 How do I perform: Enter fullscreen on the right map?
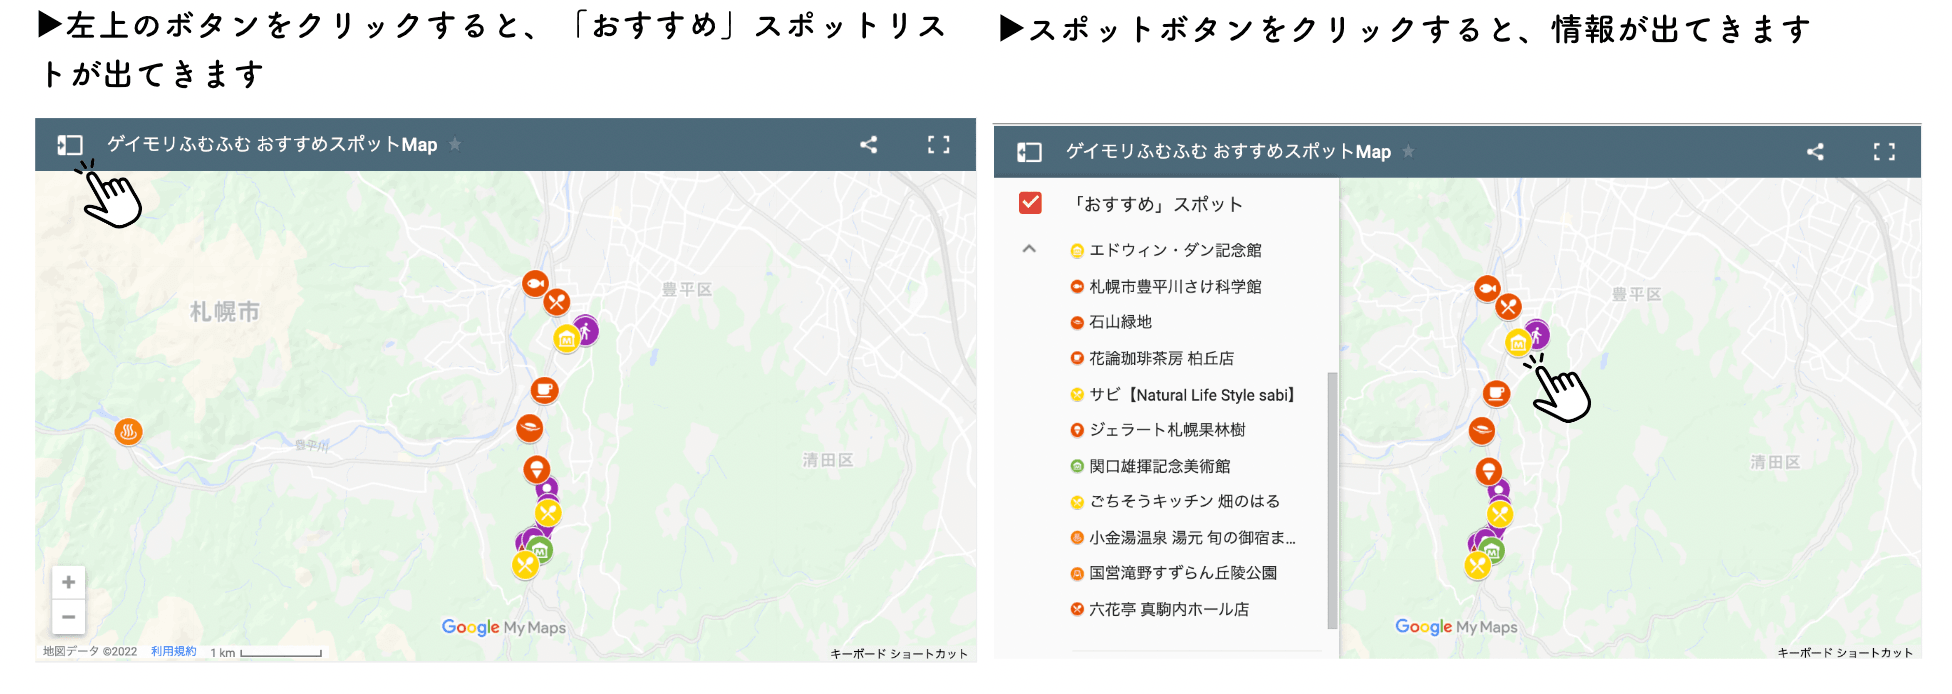pos(1884,152)
